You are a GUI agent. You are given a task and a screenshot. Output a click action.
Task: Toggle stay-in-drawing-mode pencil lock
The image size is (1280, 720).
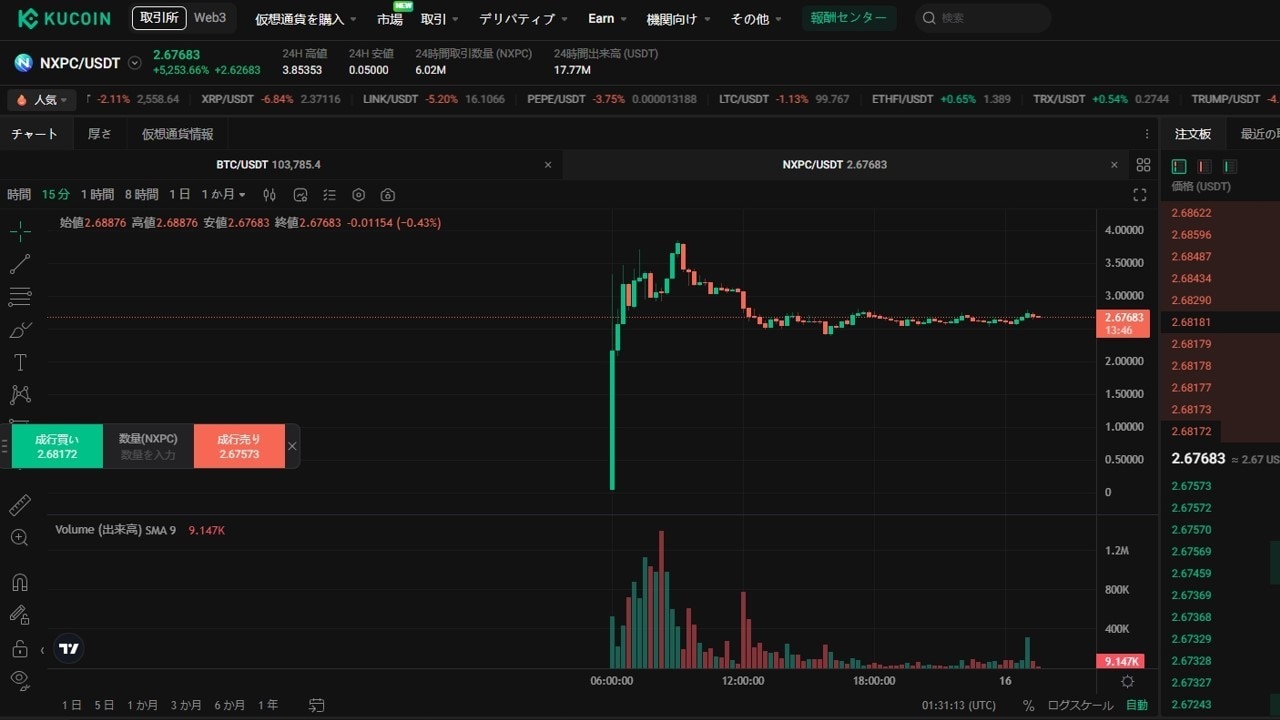[x=20, y=615]
